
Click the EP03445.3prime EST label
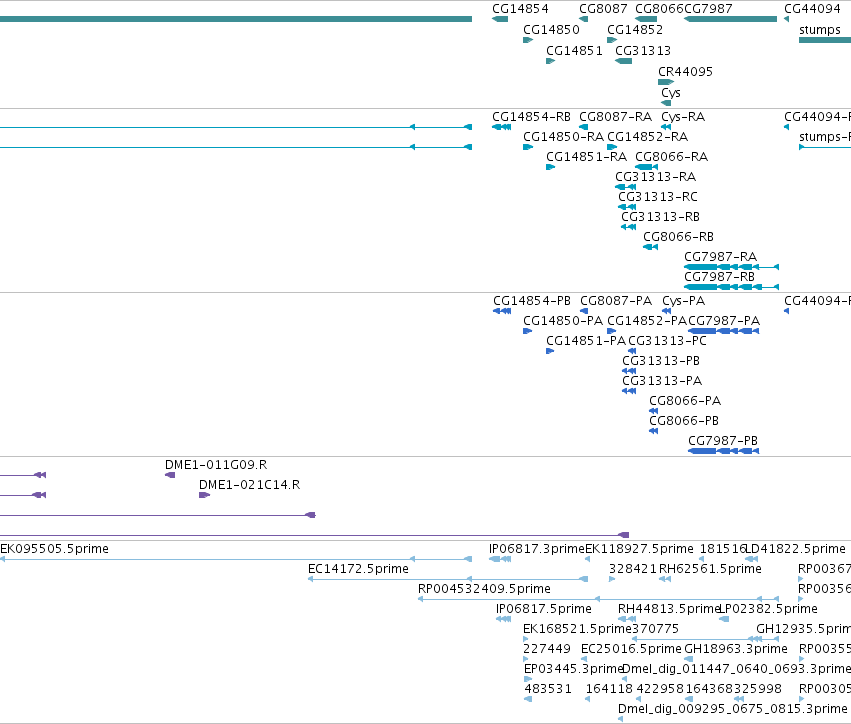coord(573,669)
